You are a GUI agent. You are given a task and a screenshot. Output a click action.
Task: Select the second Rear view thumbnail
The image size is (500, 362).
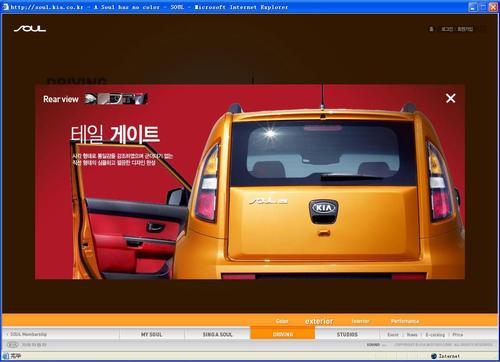[x=103, y=99]
